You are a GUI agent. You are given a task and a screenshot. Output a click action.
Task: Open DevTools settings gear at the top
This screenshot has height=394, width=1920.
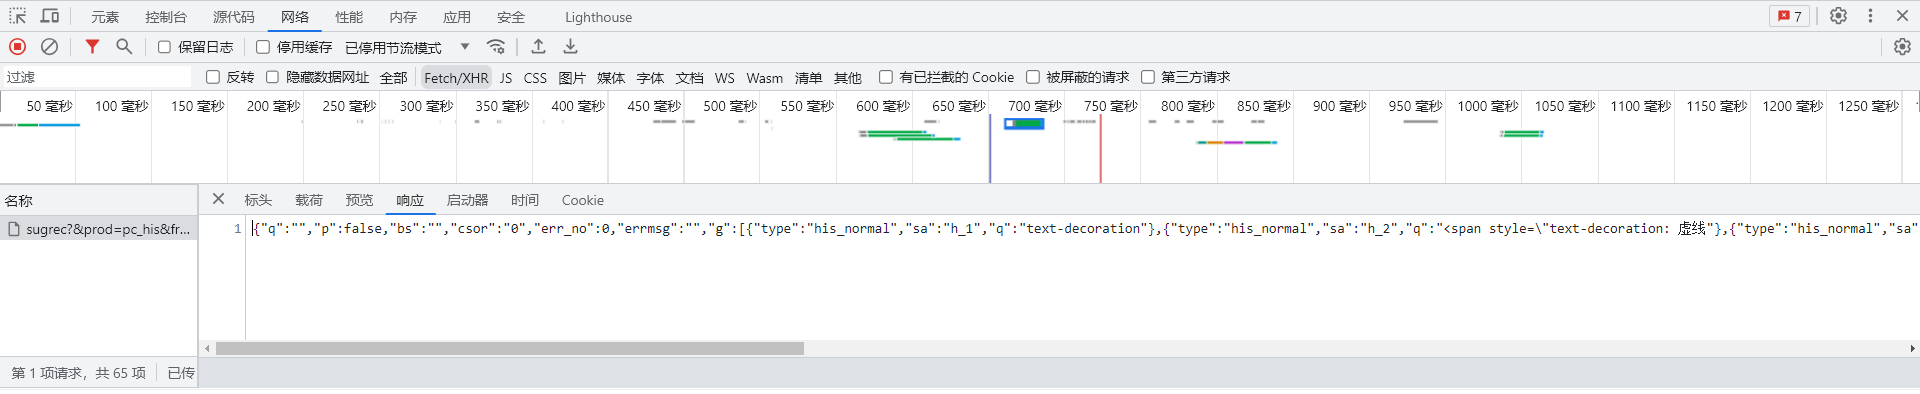point(1838,16)
